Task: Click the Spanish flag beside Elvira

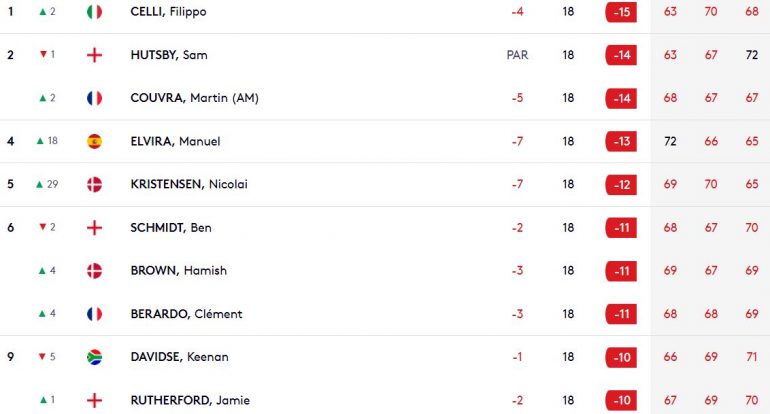Action: coord(94,141)
